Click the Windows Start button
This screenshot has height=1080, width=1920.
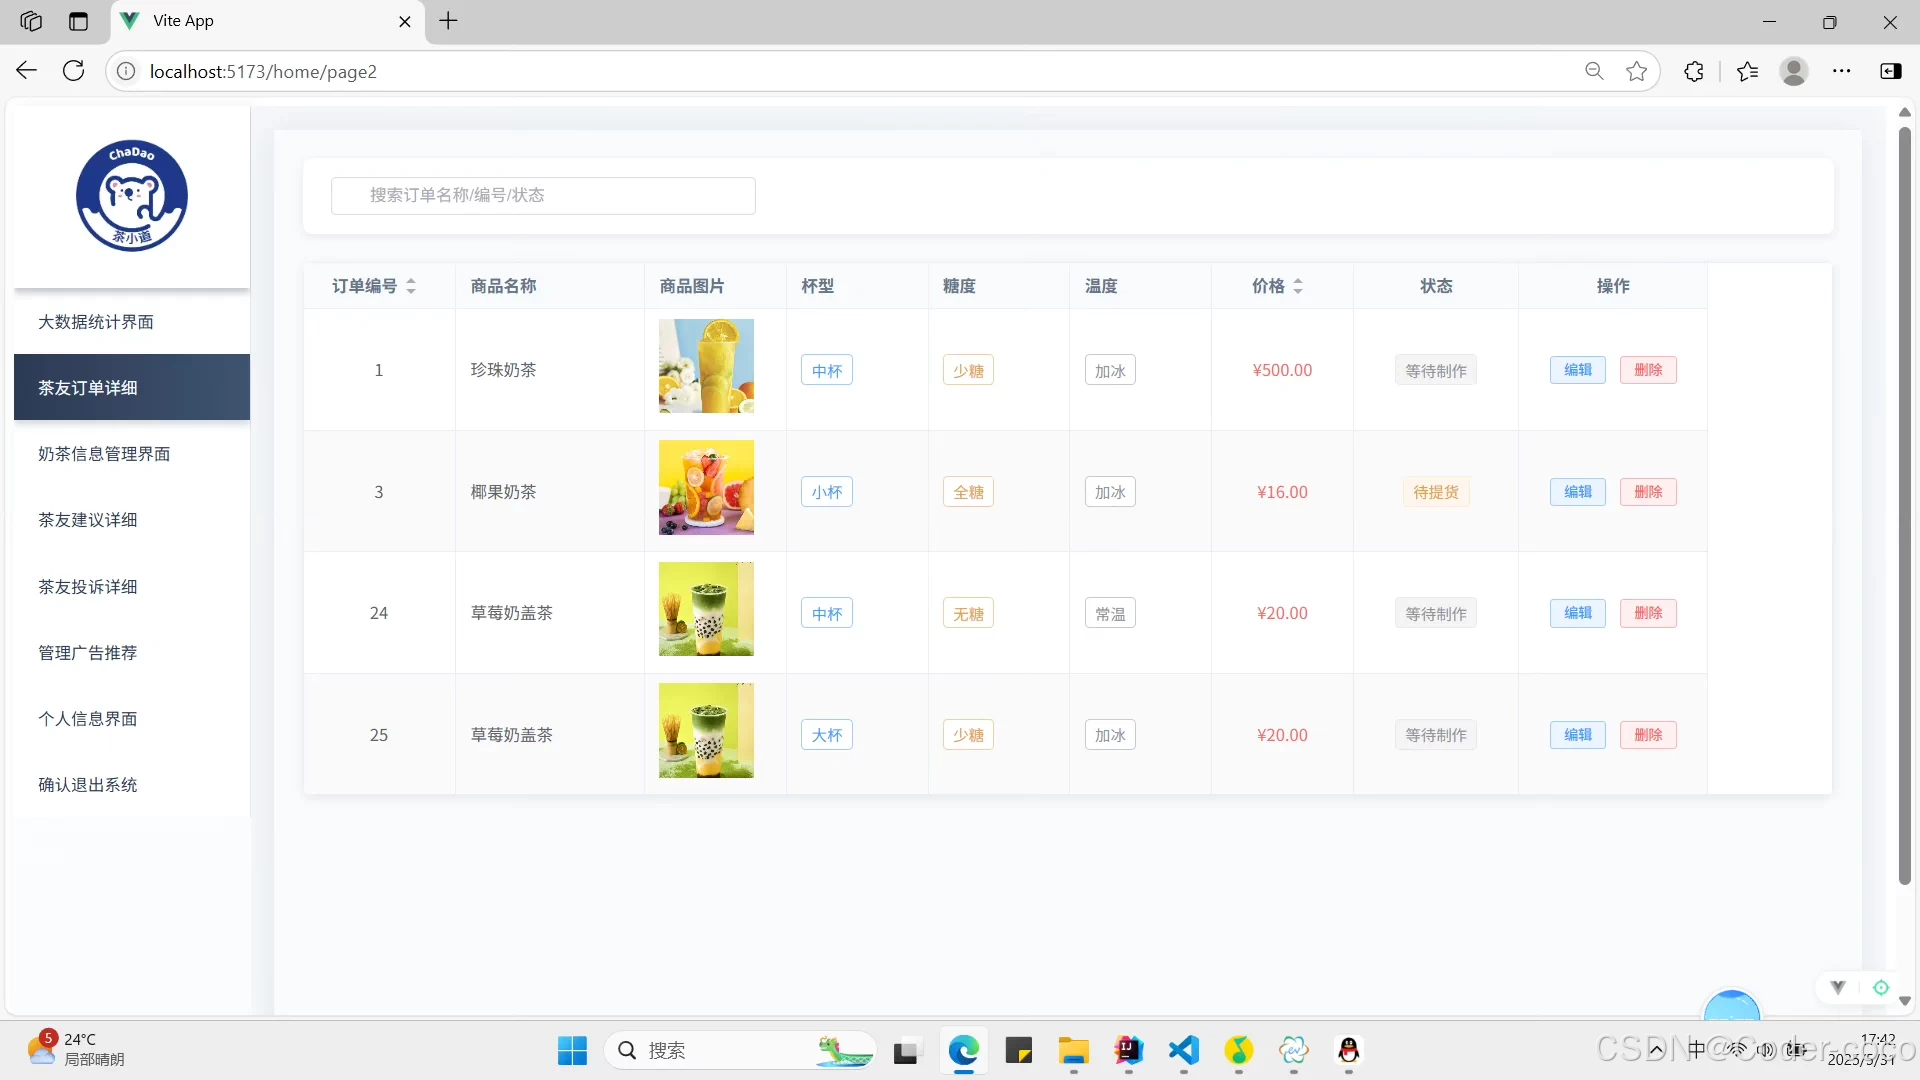(x=572, y=1050)
